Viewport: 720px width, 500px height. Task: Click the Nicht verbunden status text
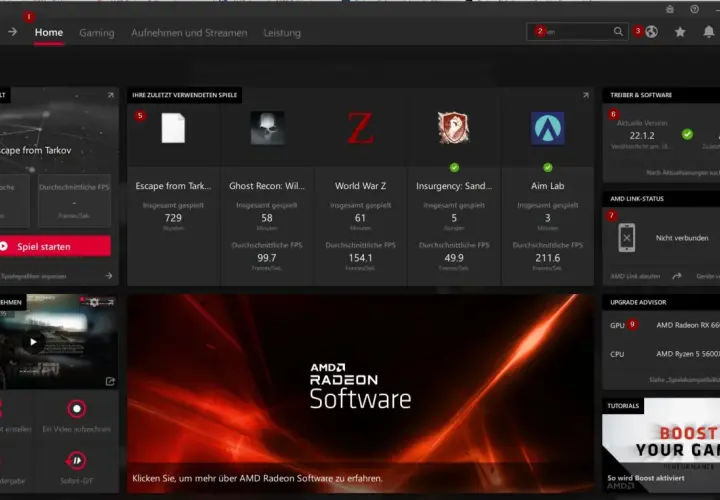(x=681, y=238)
